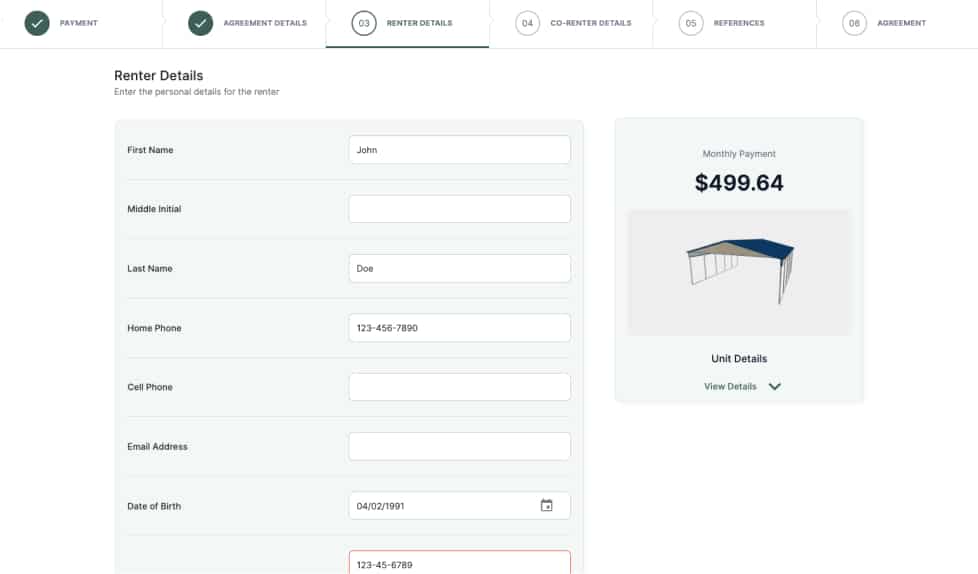Select the step 03 circle icon
Screen dimensions: 978x574
click(x=364, y=23)
